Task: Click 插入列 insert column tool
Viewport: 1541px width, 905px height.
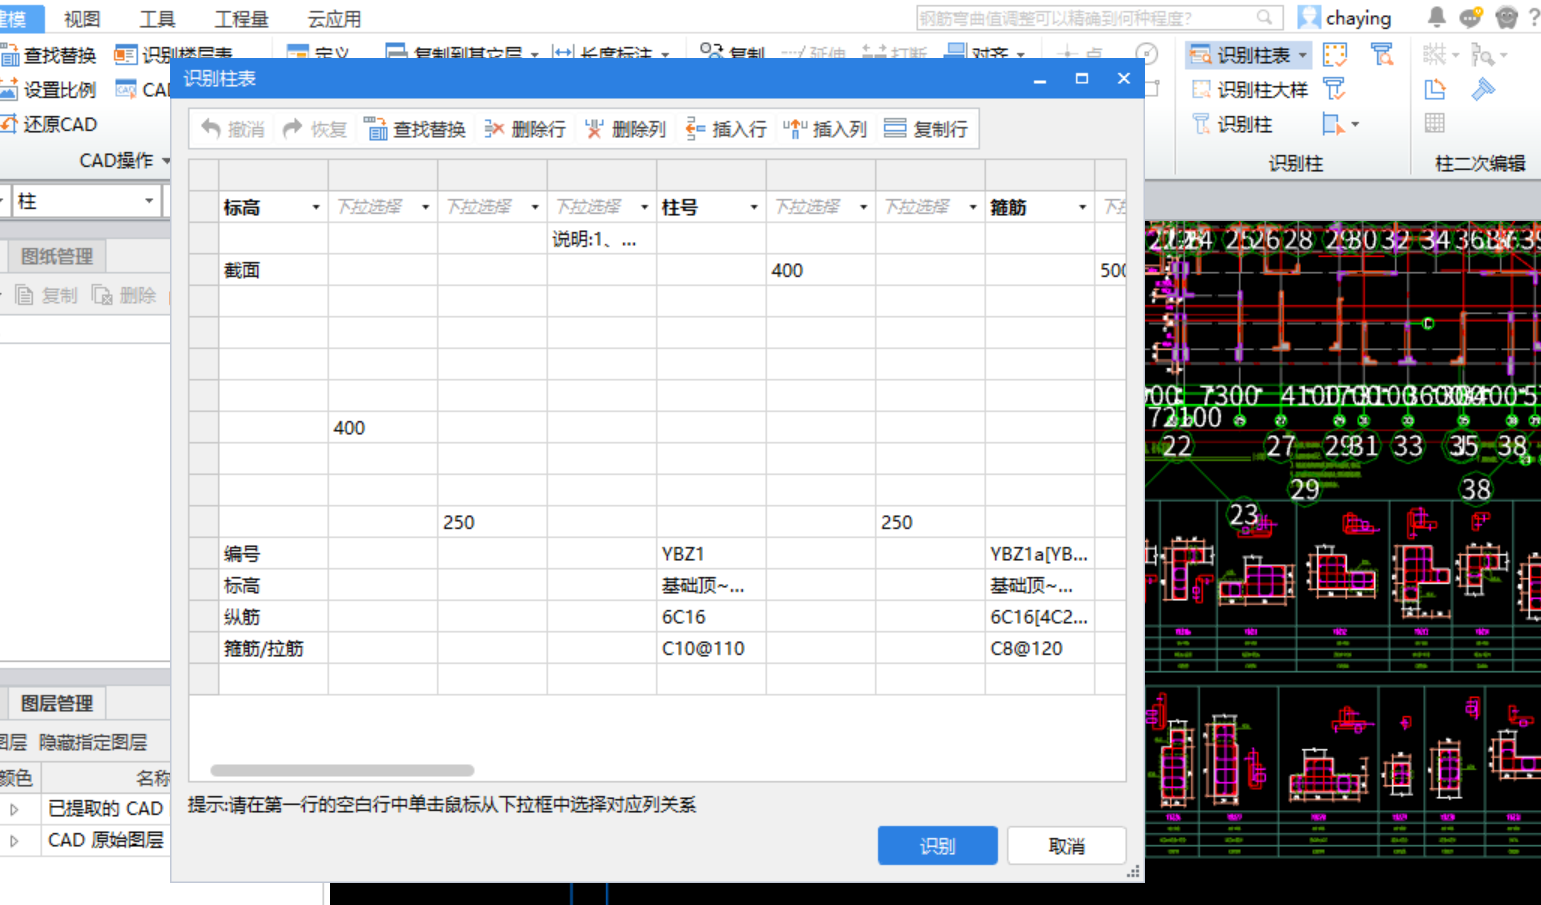Action: pyautogui.click(x=825, y=129)
